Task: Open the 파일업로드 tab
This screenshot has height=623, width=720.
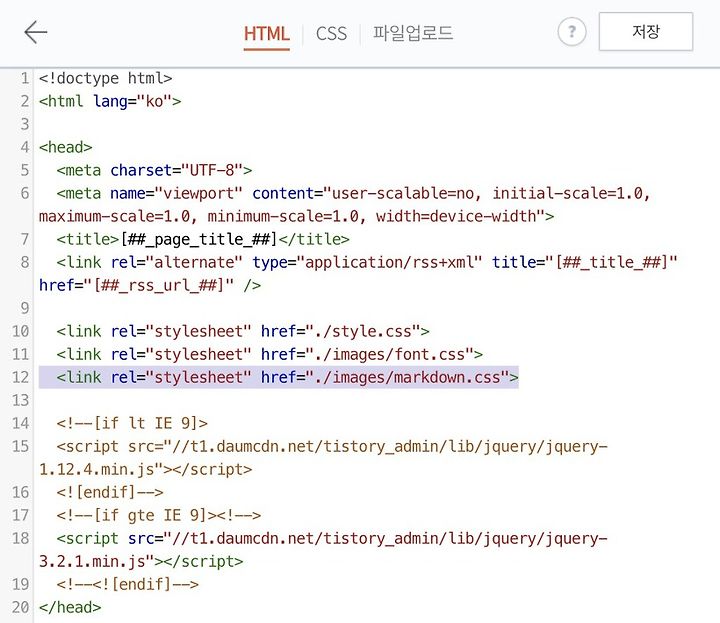Action: click(x=413, y=33)
